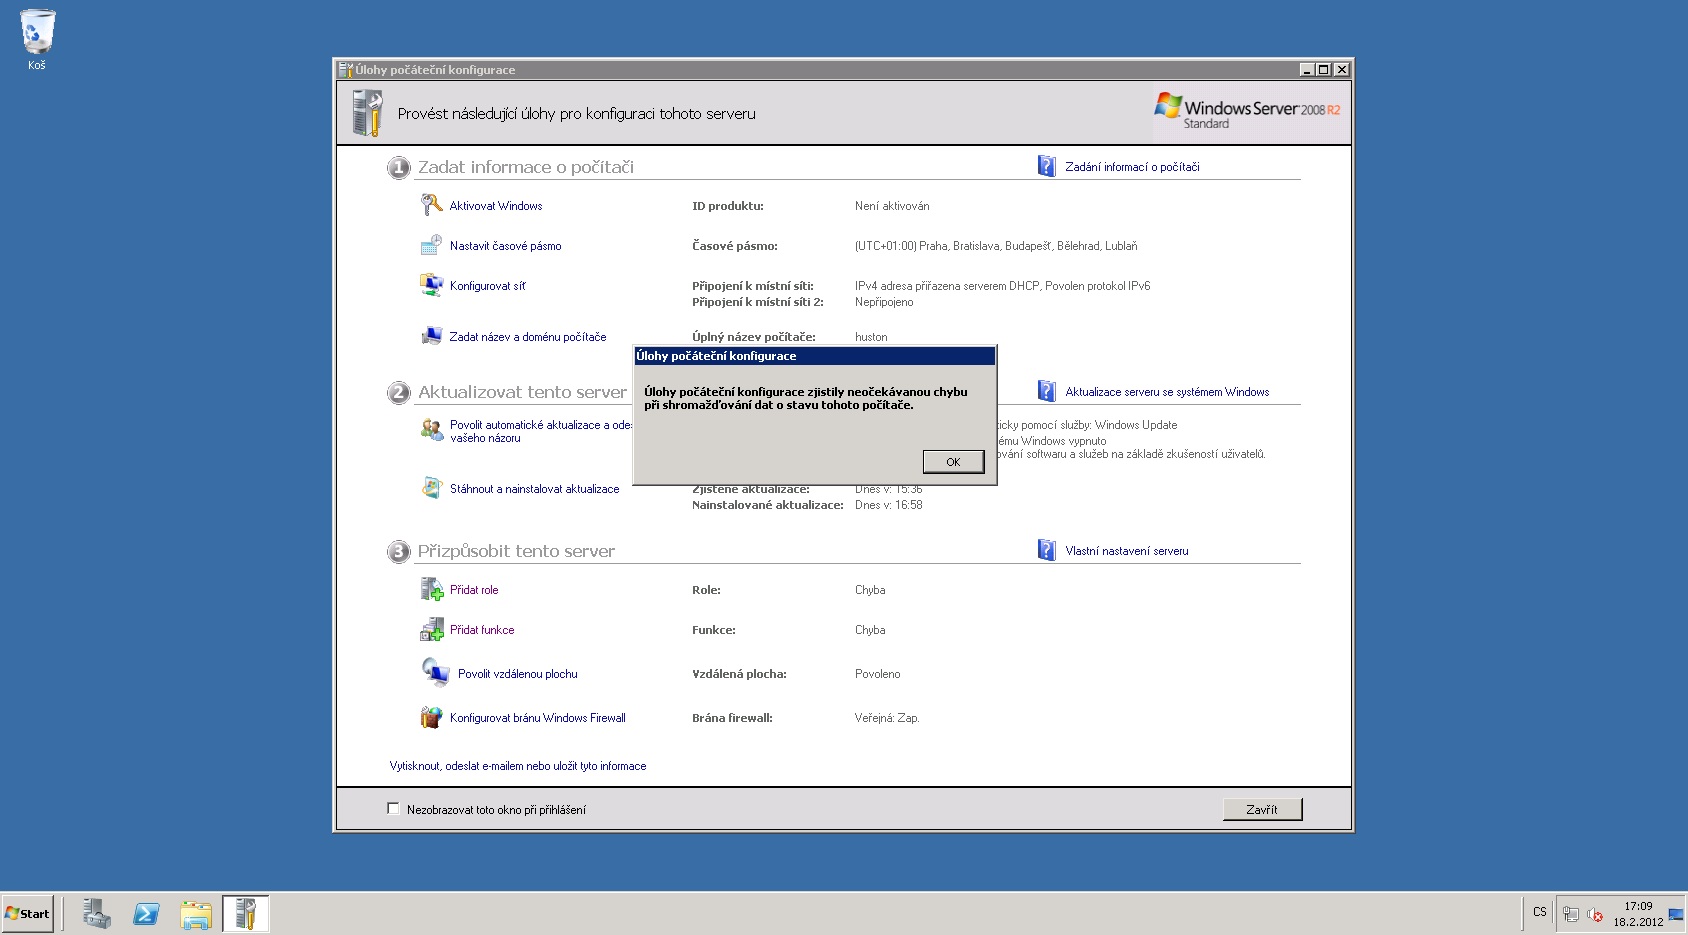Click the Stáhnout a nainstalovat aktualizace icon
Image resolution: width=1688 pixels, height=935 pixels.
[x=431, y=488]
